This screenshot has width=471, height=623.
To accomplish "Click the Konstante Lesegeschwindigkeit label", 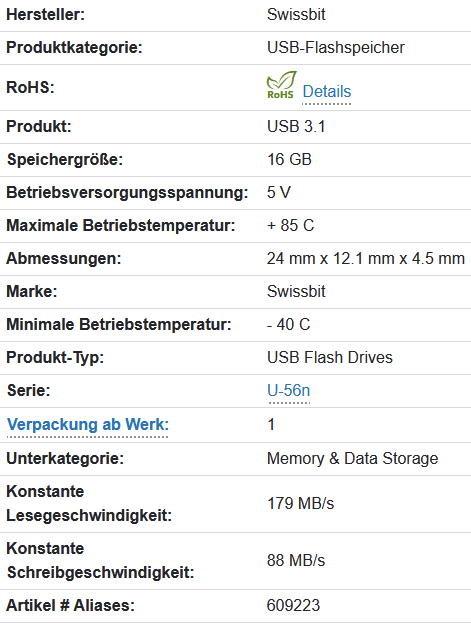I will (x=89, y=503).
